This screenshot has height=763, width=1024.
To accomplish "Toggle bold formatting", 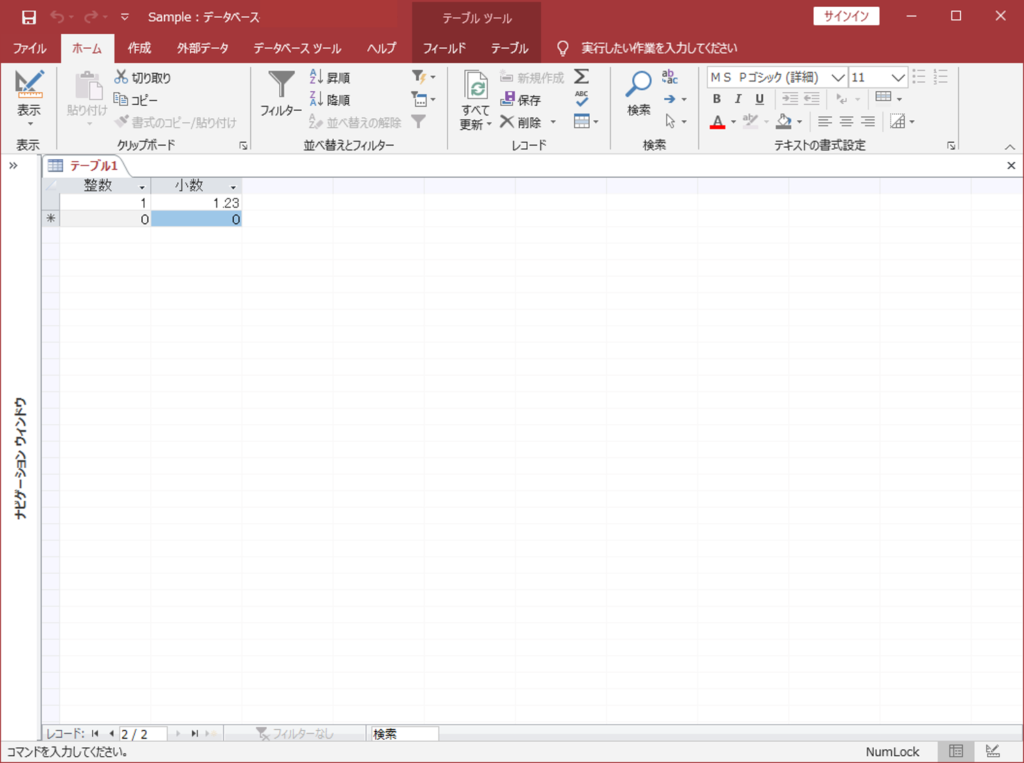I will [716, 99].
